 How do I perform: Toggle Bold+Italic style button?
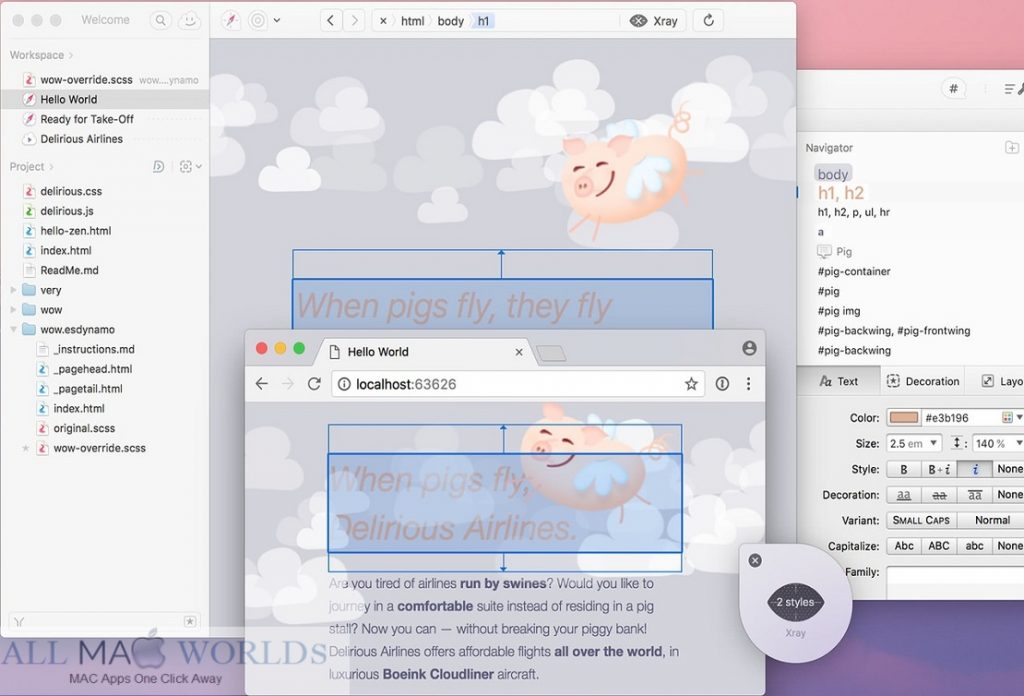[x=939, y=469]
